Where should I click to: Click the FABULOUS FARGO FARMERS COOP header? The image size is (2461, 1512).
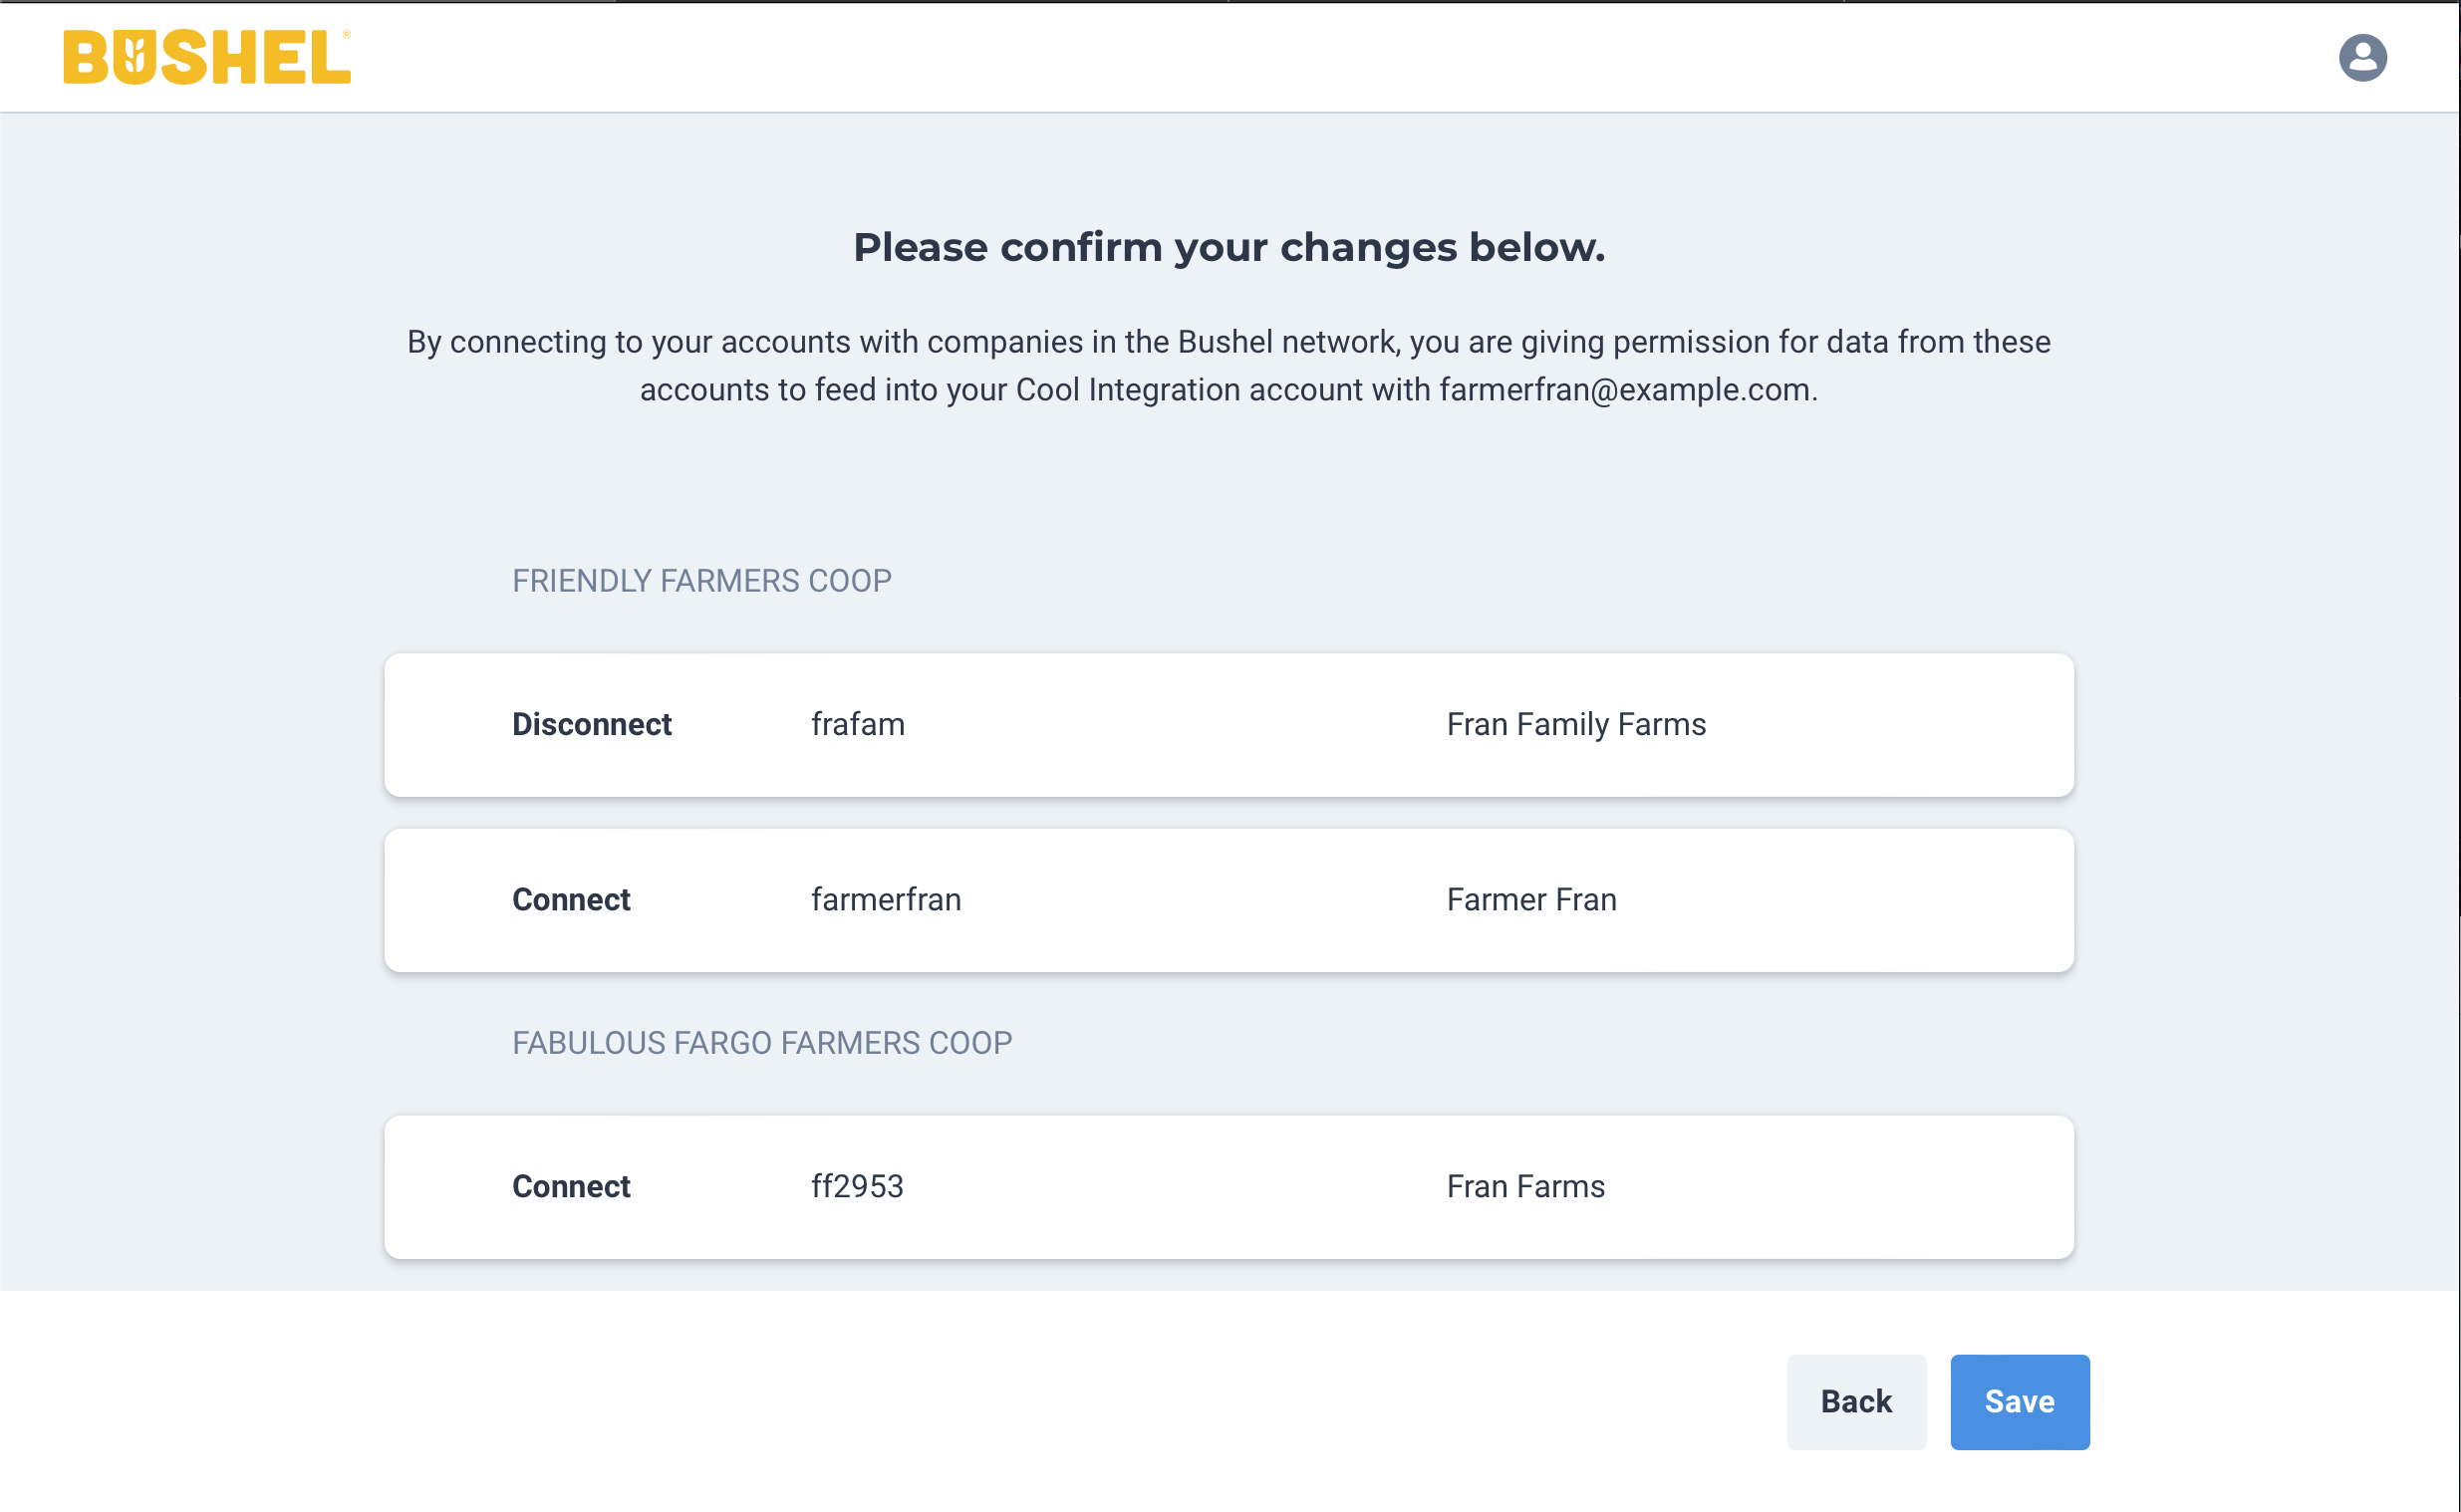(x=762, y=1042)
